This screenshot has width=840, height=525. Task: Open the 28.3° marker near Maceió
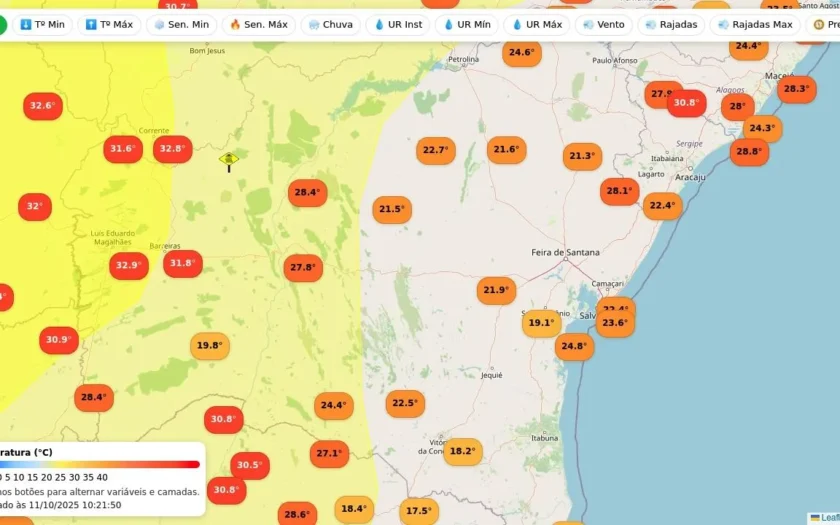797,89
